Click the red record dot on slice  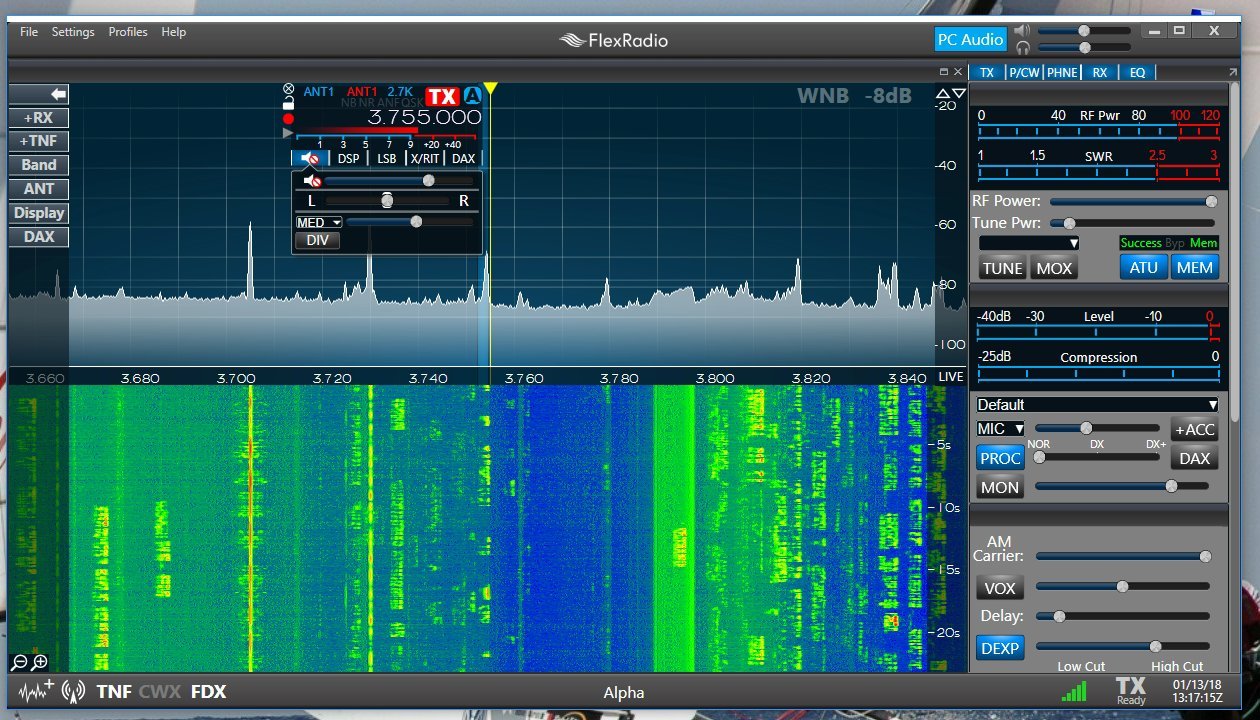coord(288,118)
